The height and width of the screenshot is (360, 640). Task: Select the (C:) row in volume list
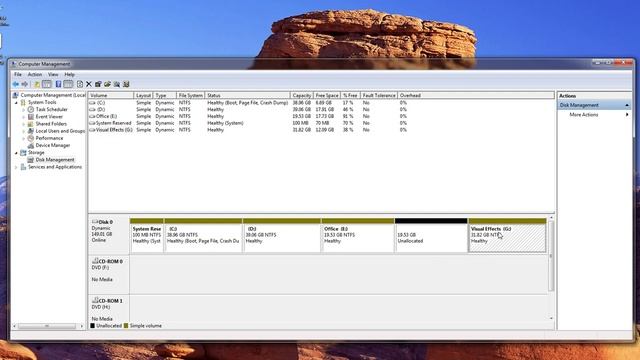[x=249, y=103]
